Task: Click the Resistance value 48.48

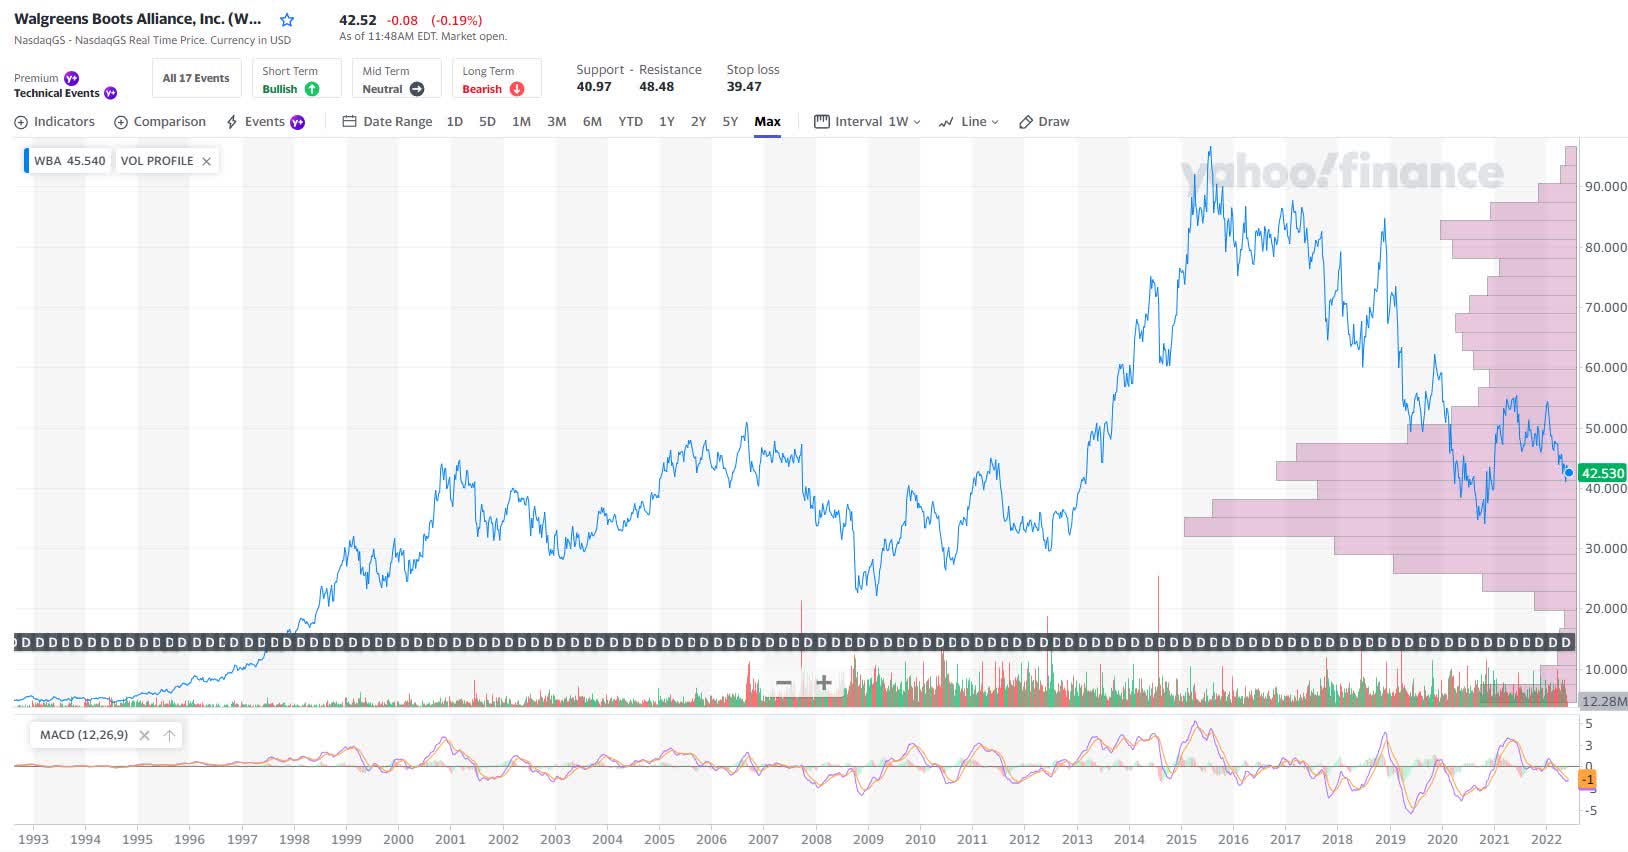Action: coord(657,87)
